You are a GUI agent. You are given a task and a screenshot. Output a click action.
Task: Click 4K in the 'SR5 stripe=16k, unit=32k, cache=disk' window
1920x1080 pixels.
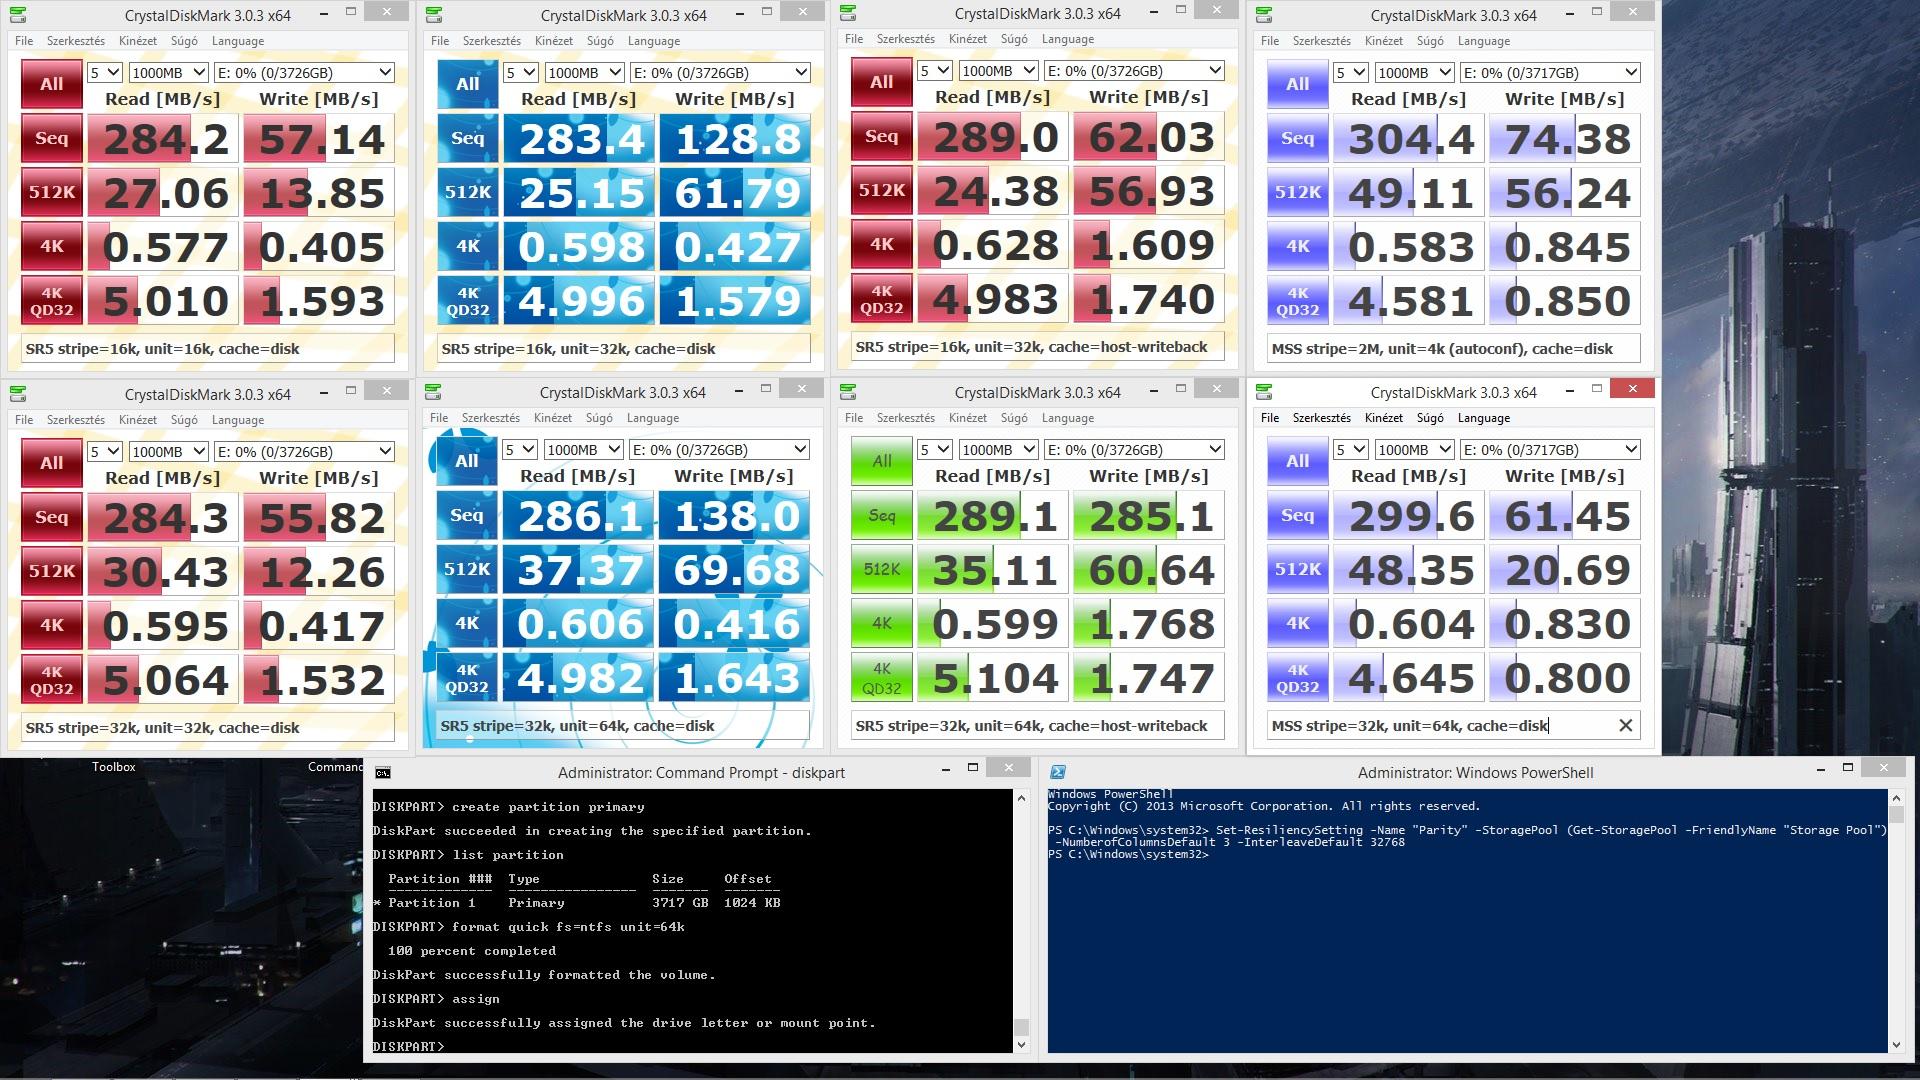[467, 246]
